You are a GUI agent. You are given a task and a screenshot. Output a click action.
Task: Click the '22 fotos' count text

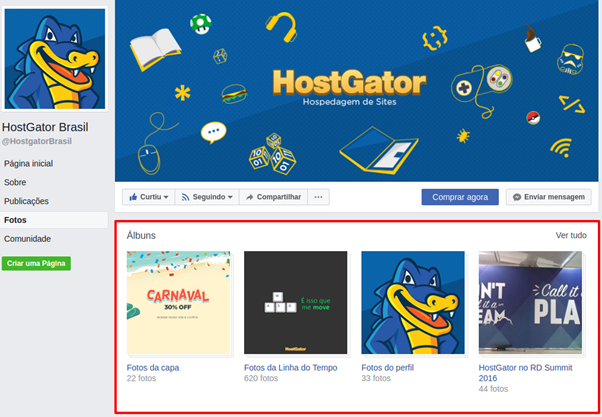pos(141,378)
